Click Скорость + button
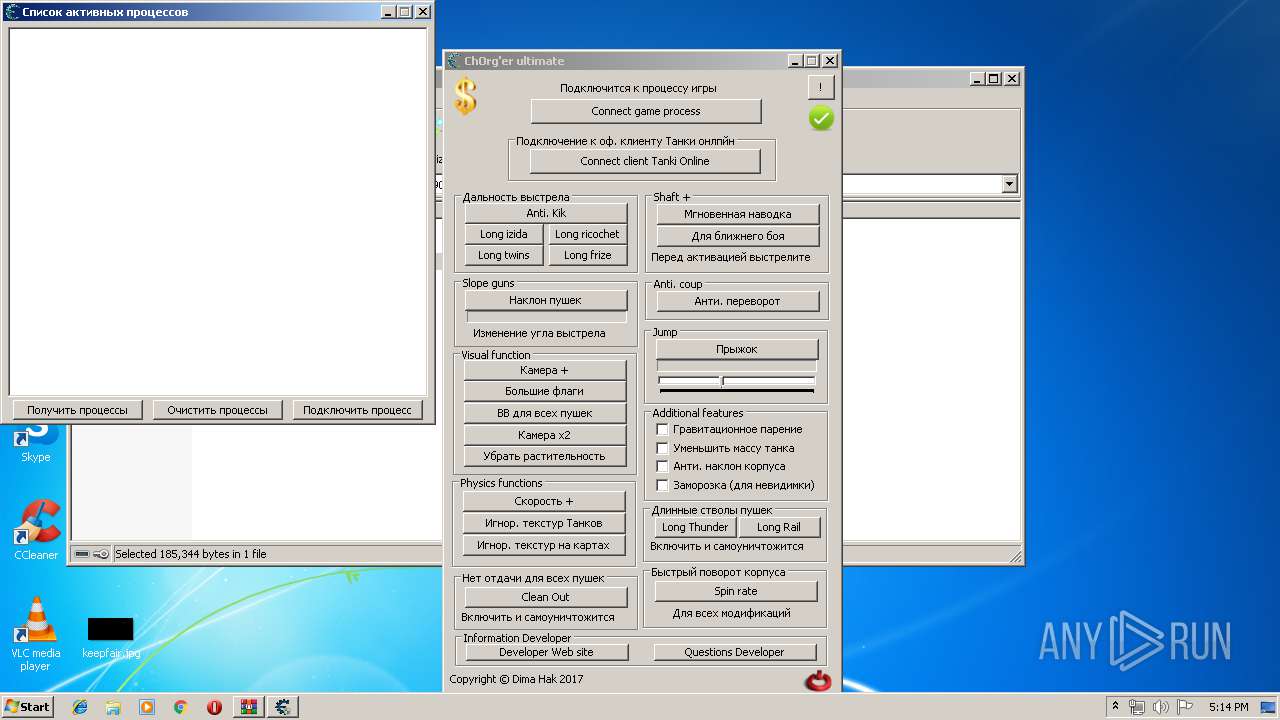1280x720 pixels. (x=544, y=501)
